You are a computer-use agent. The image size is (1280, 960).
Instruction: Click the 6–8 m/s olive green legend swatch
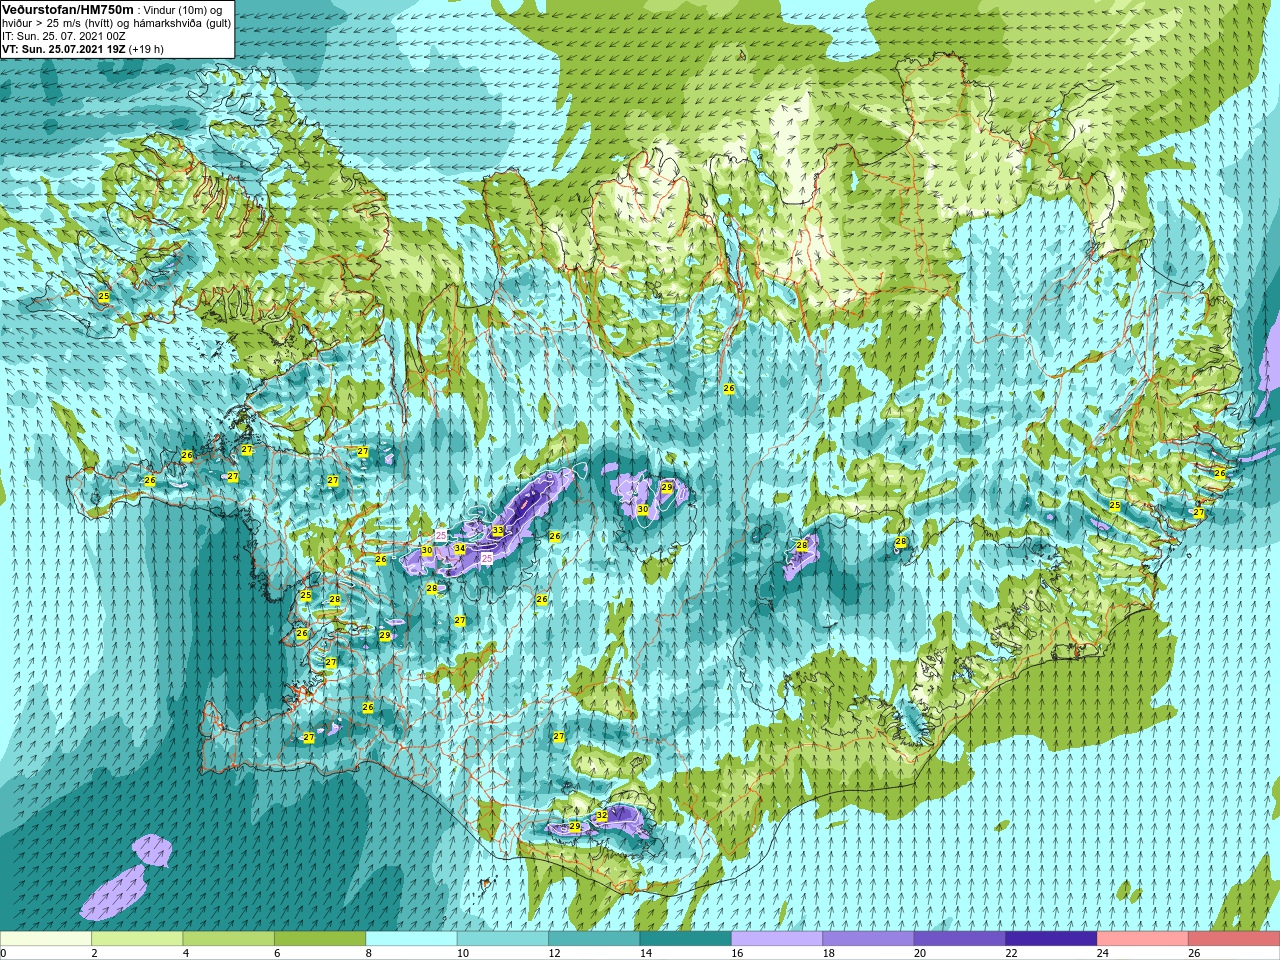[320, 939]
